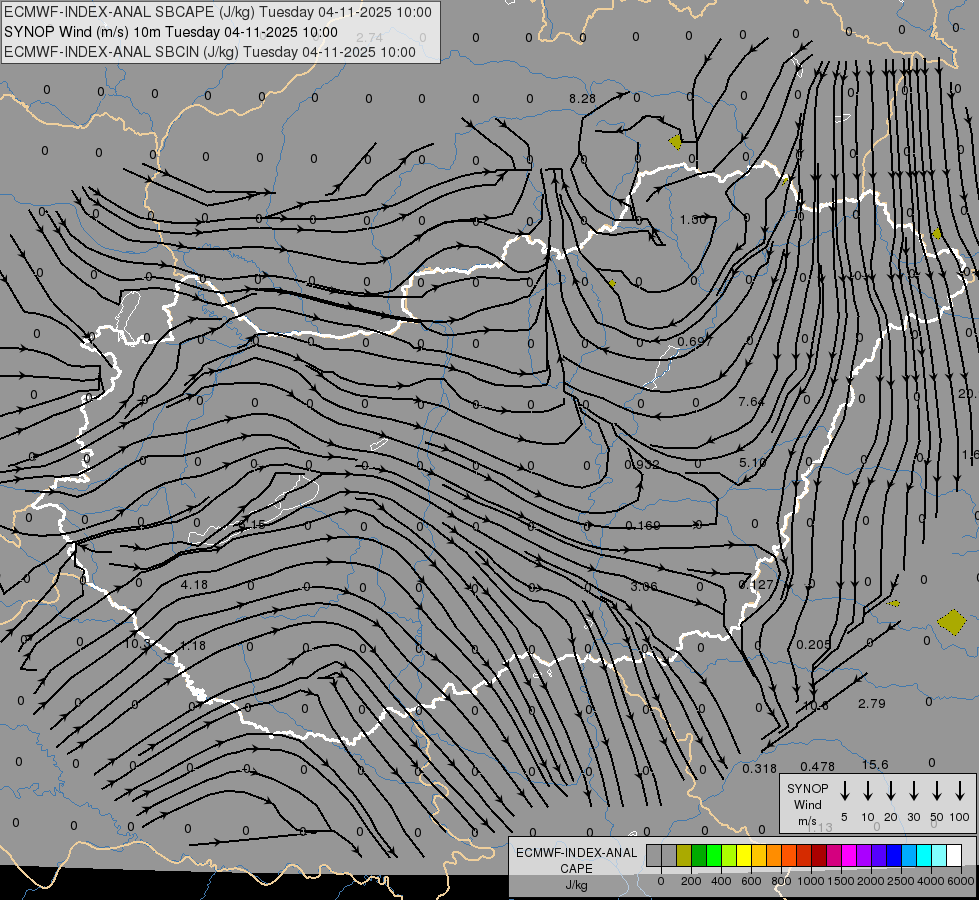Click the 0.318 CAPE value

pos(759,768)
